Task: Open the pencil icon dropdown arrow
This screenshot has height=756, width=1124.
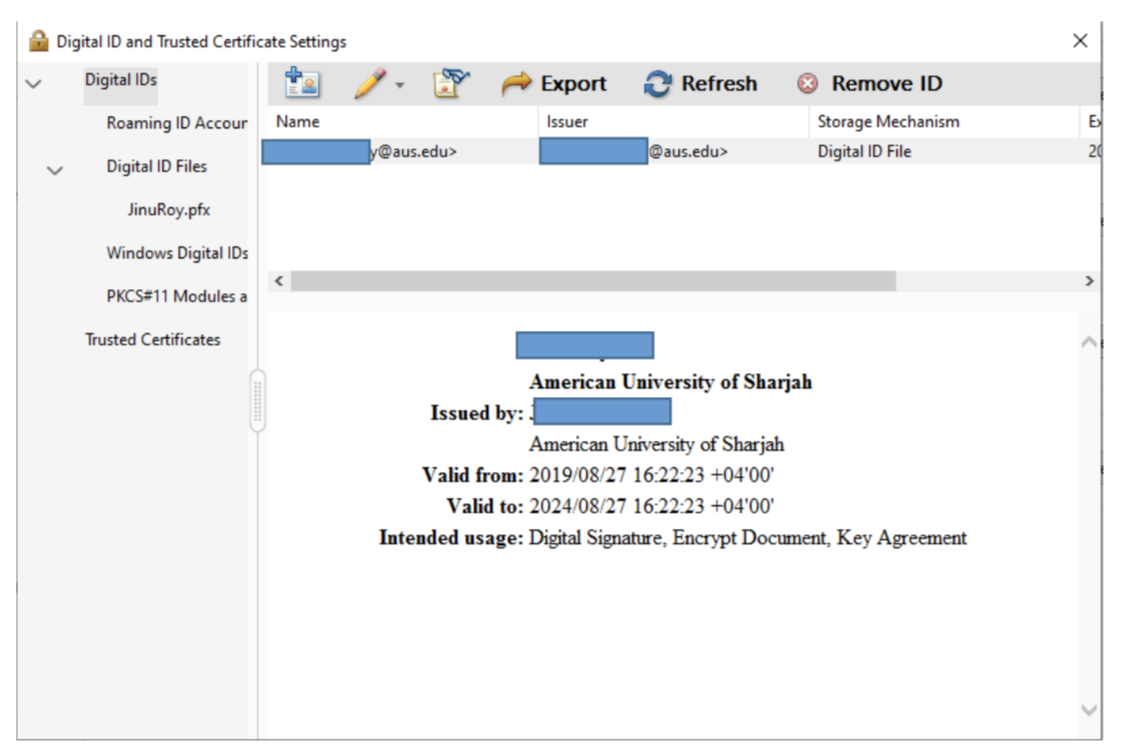Action: tap(400, 85)
